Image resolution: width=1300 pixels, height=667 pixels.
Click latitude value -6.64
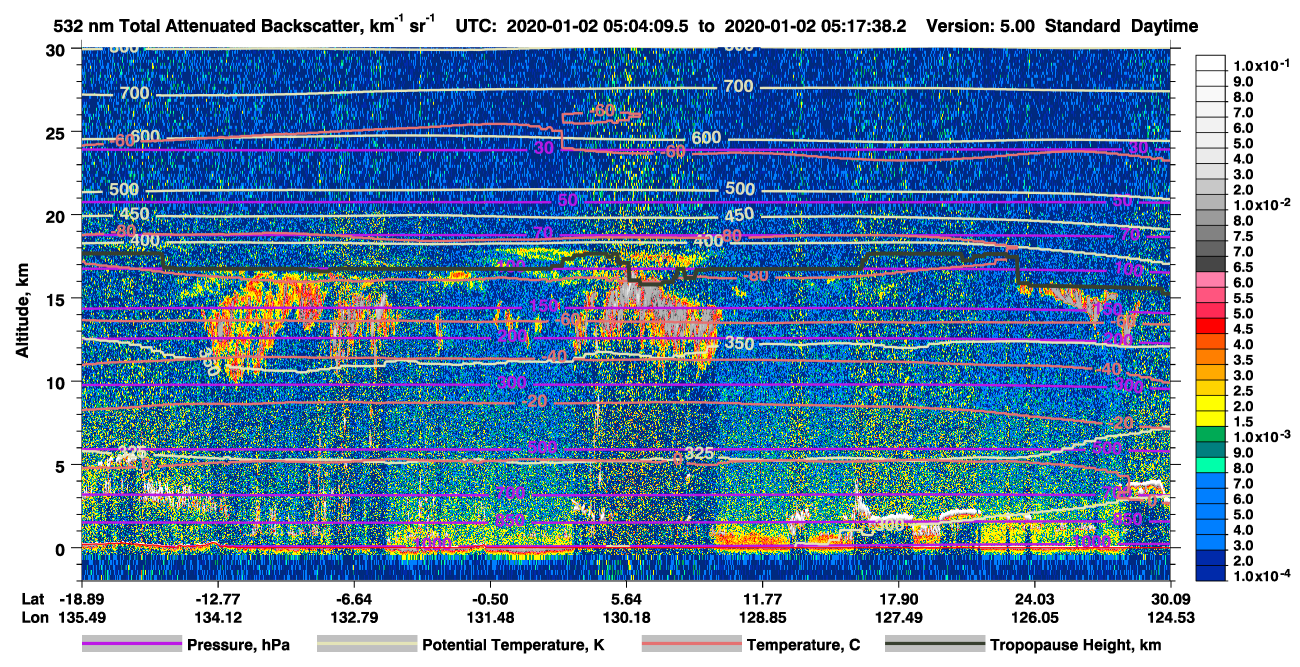click(353, 598)
